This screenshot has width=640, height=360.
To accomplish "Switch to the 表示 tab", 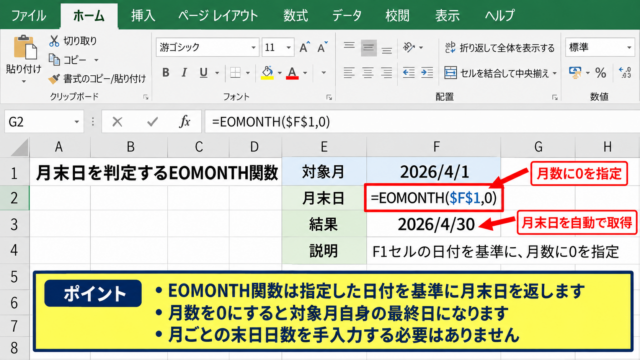I will (447, 16).
